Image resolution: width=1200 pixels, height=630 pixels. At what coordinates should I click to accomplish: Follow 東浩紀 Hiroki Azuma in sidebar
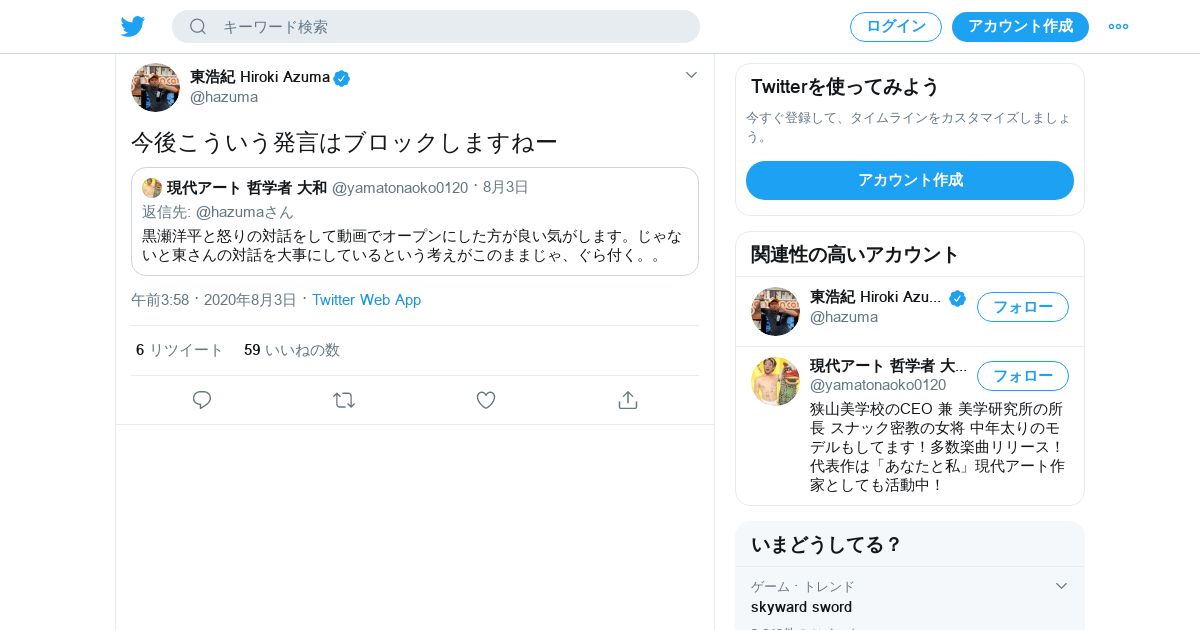[x=1022, y=307]
